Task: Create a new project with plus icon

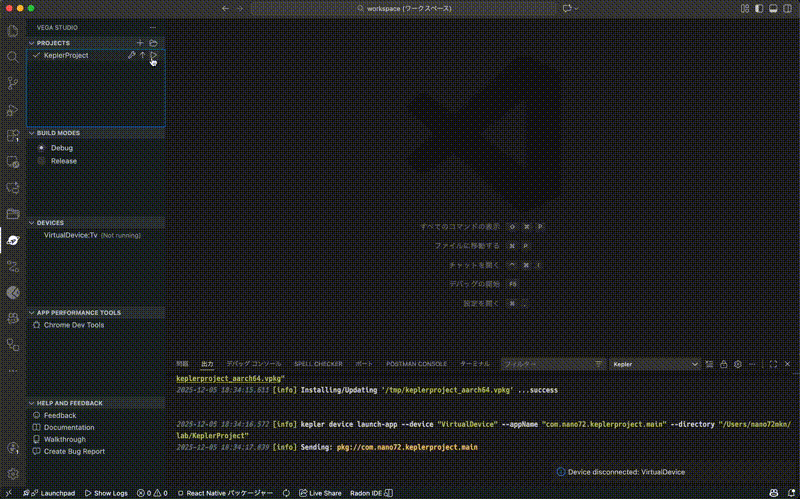Action: [140, 43]
